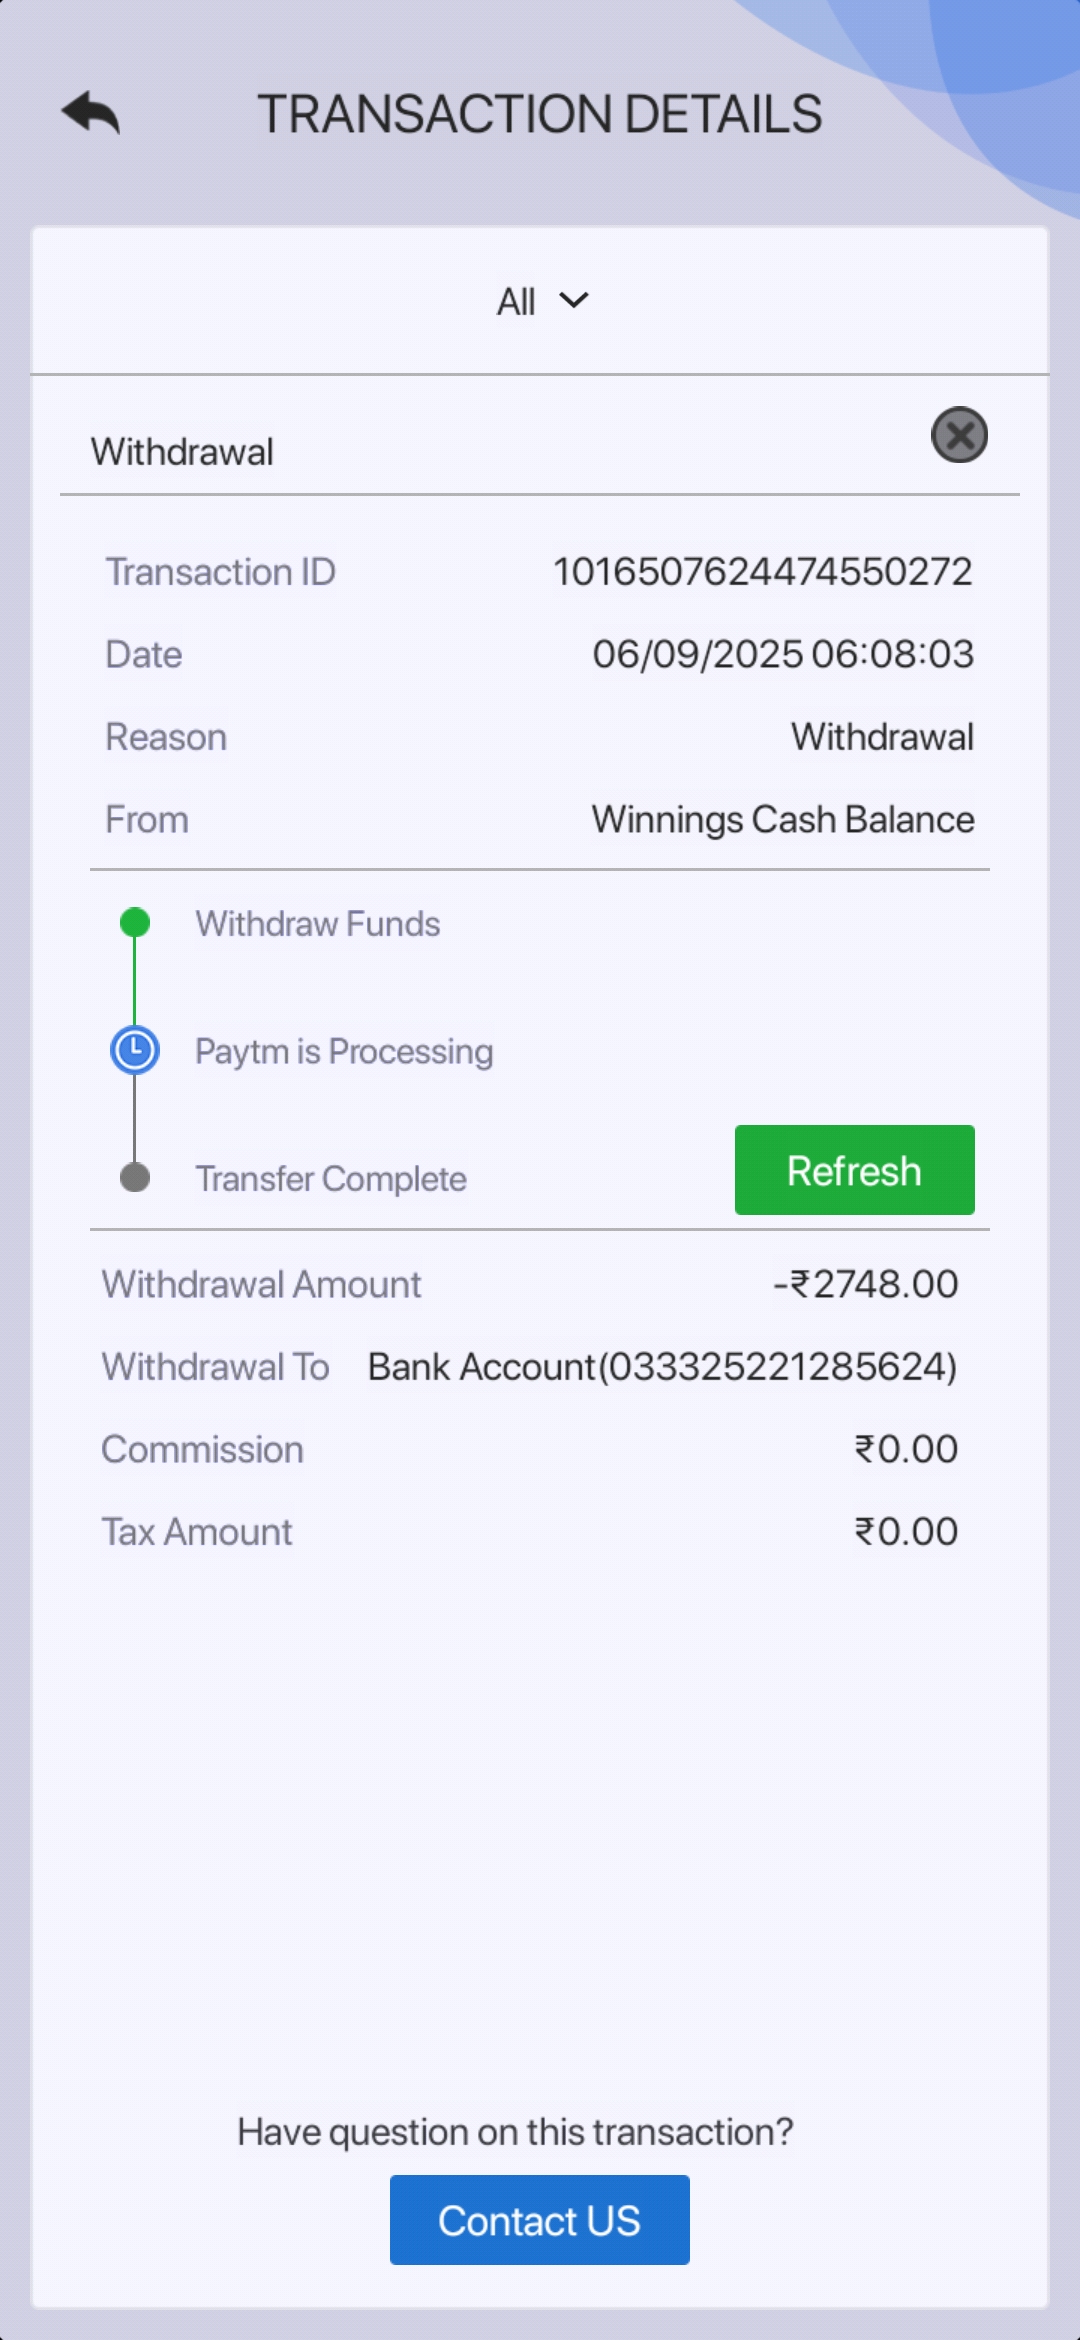Tap the Paytm is Processing step label
The image size is (1080, 2340).
coord(344,1051)
